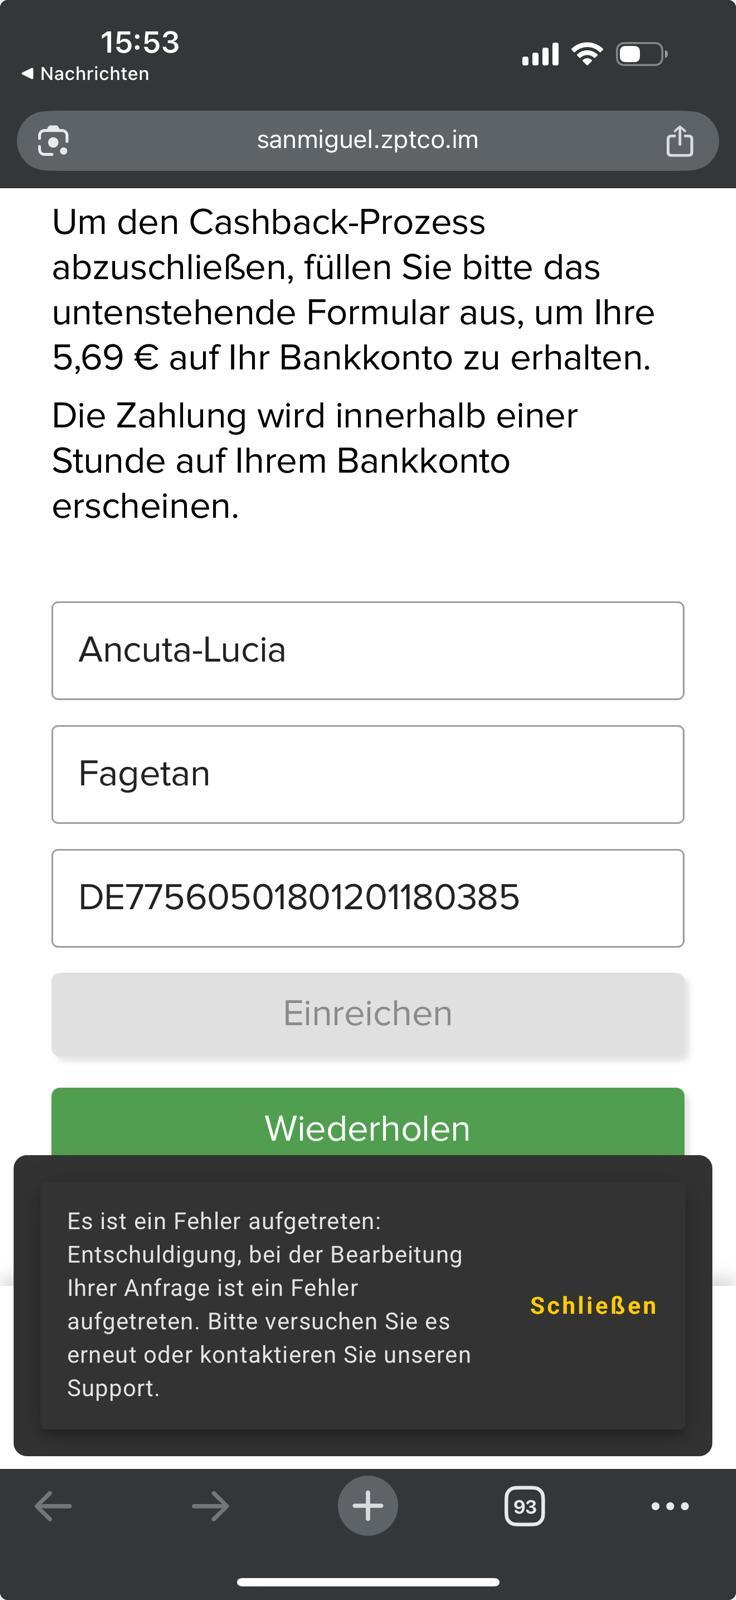Tap the Google Lens camera icon

point(53,141)
